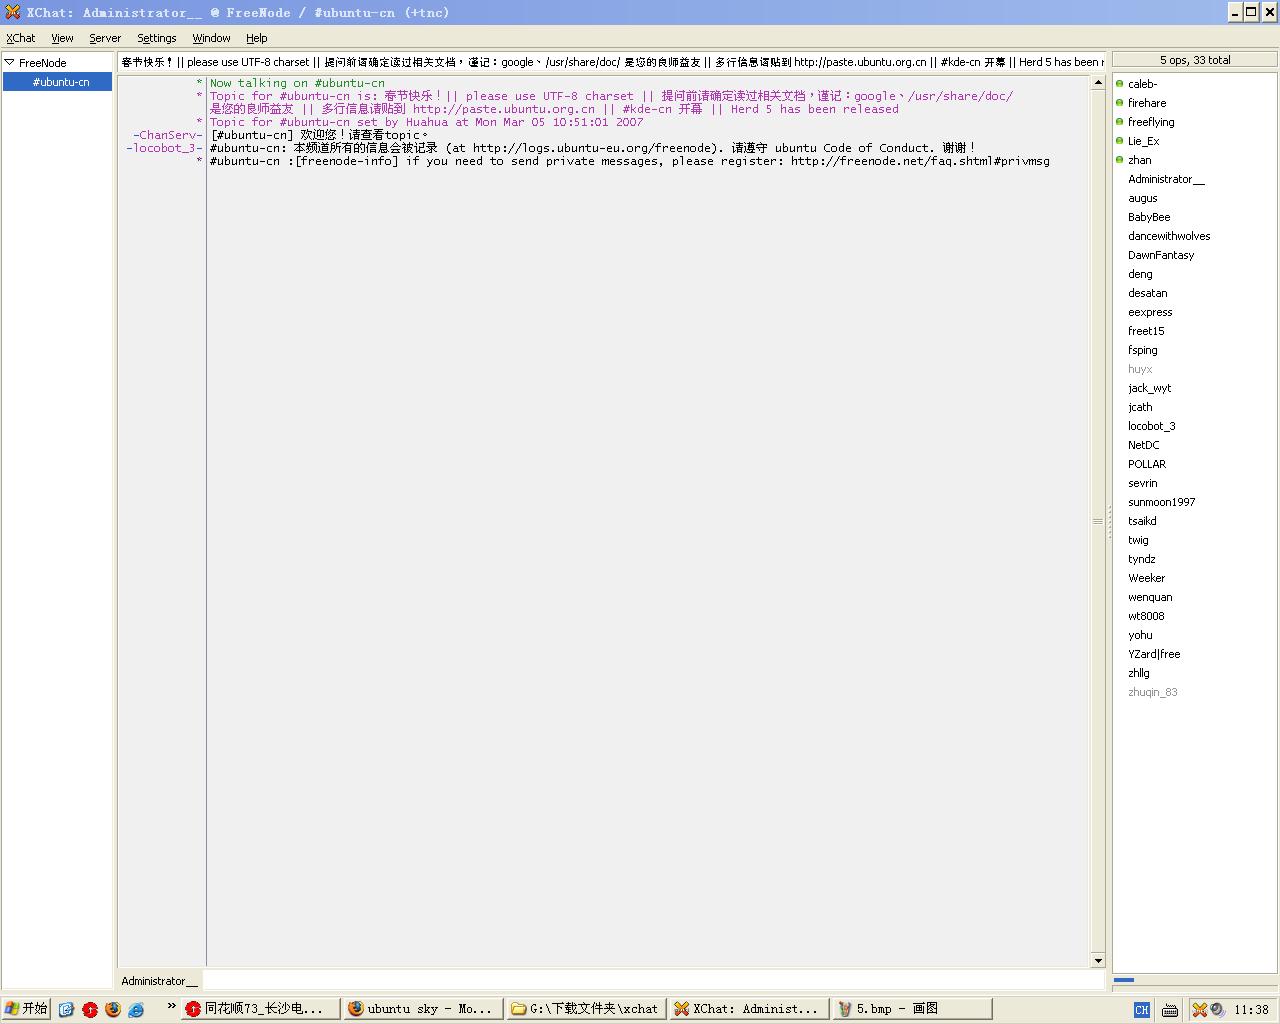This screenshot has height=1024, width=1280.
Task: Select user locobot_3 in user list
Action: click(1152, 426)
